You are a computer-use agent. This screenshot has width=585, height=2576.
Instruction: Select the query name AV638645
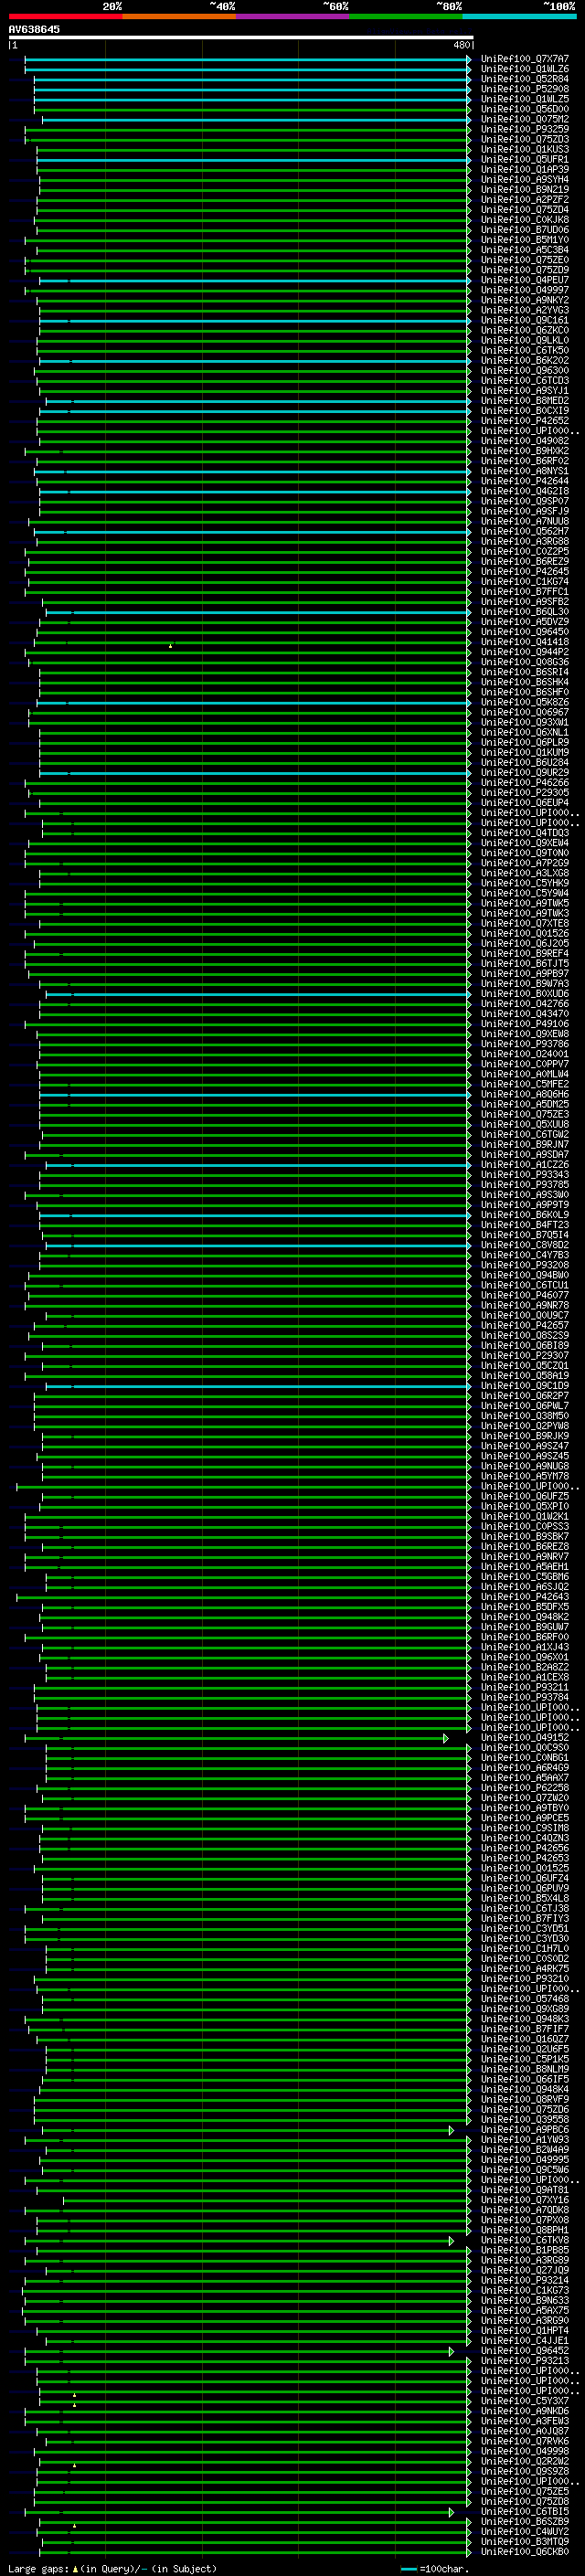[34, 30]
